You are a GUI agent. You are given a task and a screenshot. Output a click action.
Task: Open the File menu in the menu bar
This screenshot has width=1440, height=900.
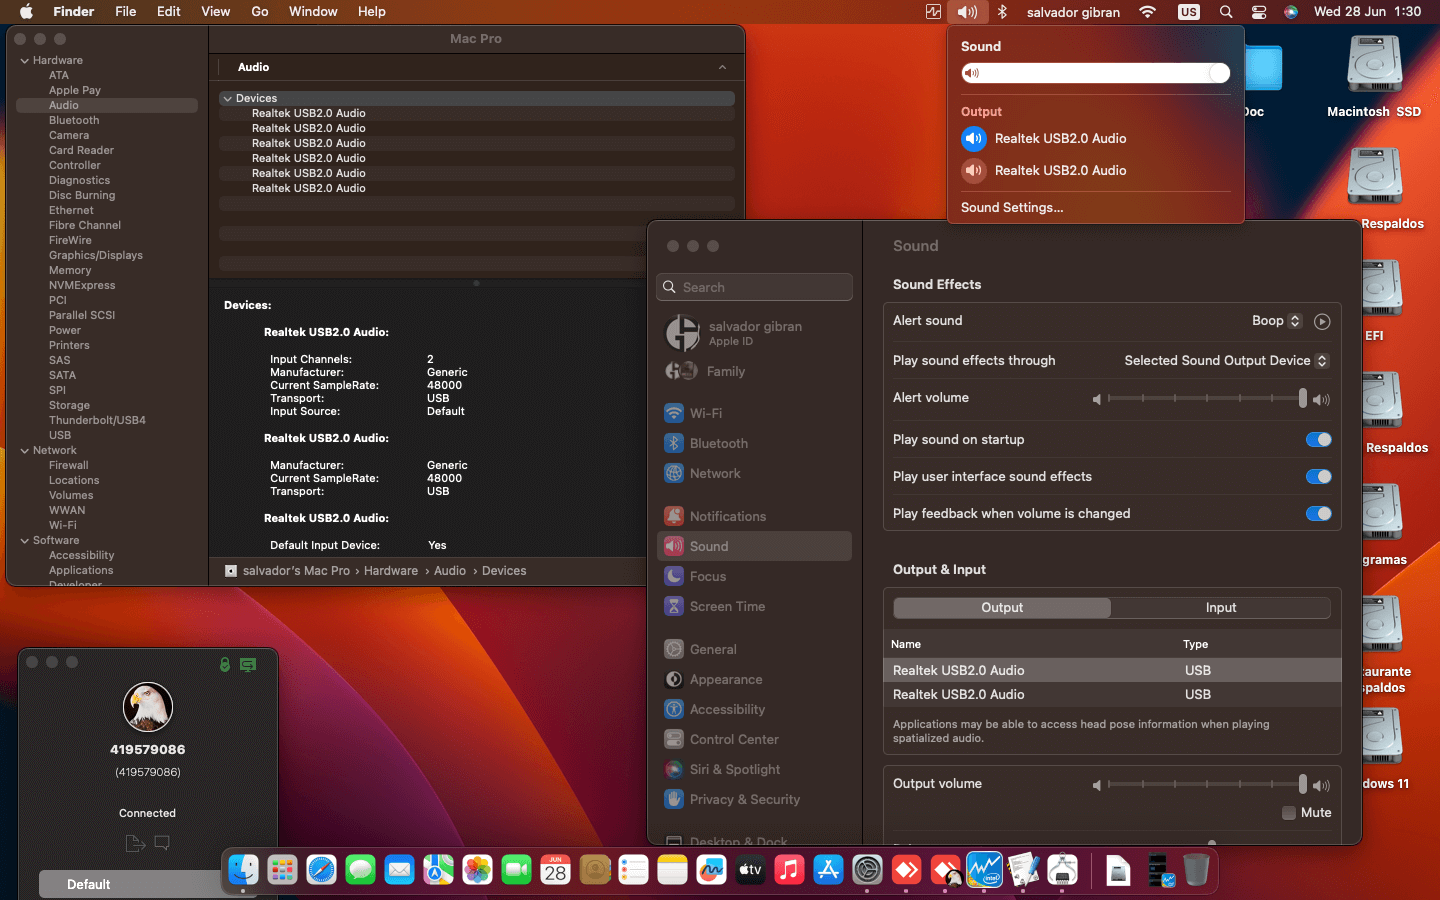point(126,12)
